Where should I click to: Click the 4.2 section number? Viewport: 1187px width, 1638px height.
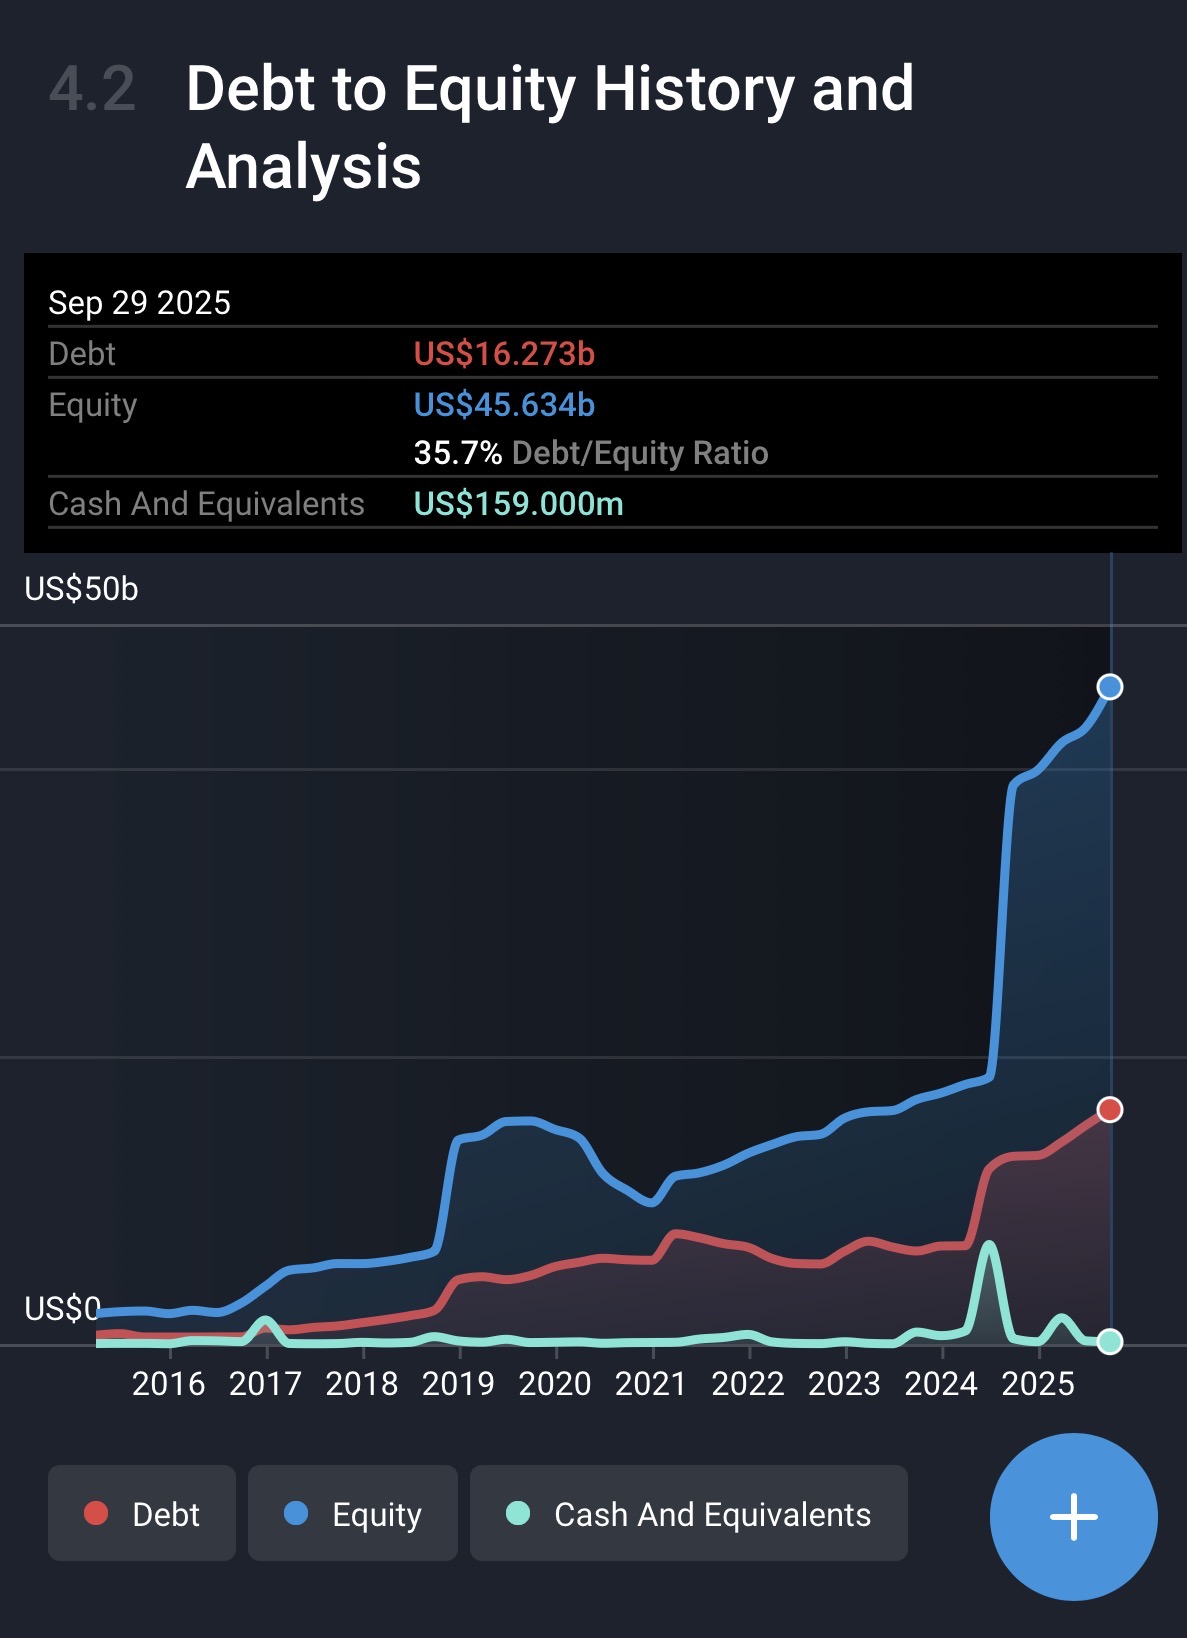tap(92, 89)
